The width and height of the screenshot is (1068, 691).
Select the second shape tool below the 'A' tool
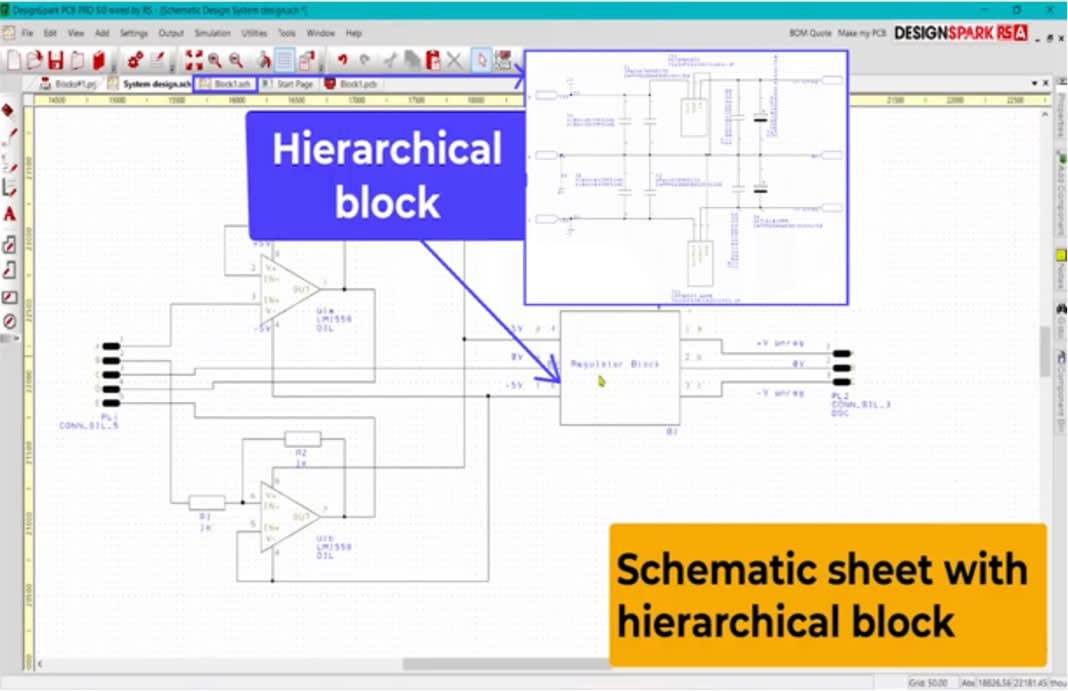[x=10, y=270]
